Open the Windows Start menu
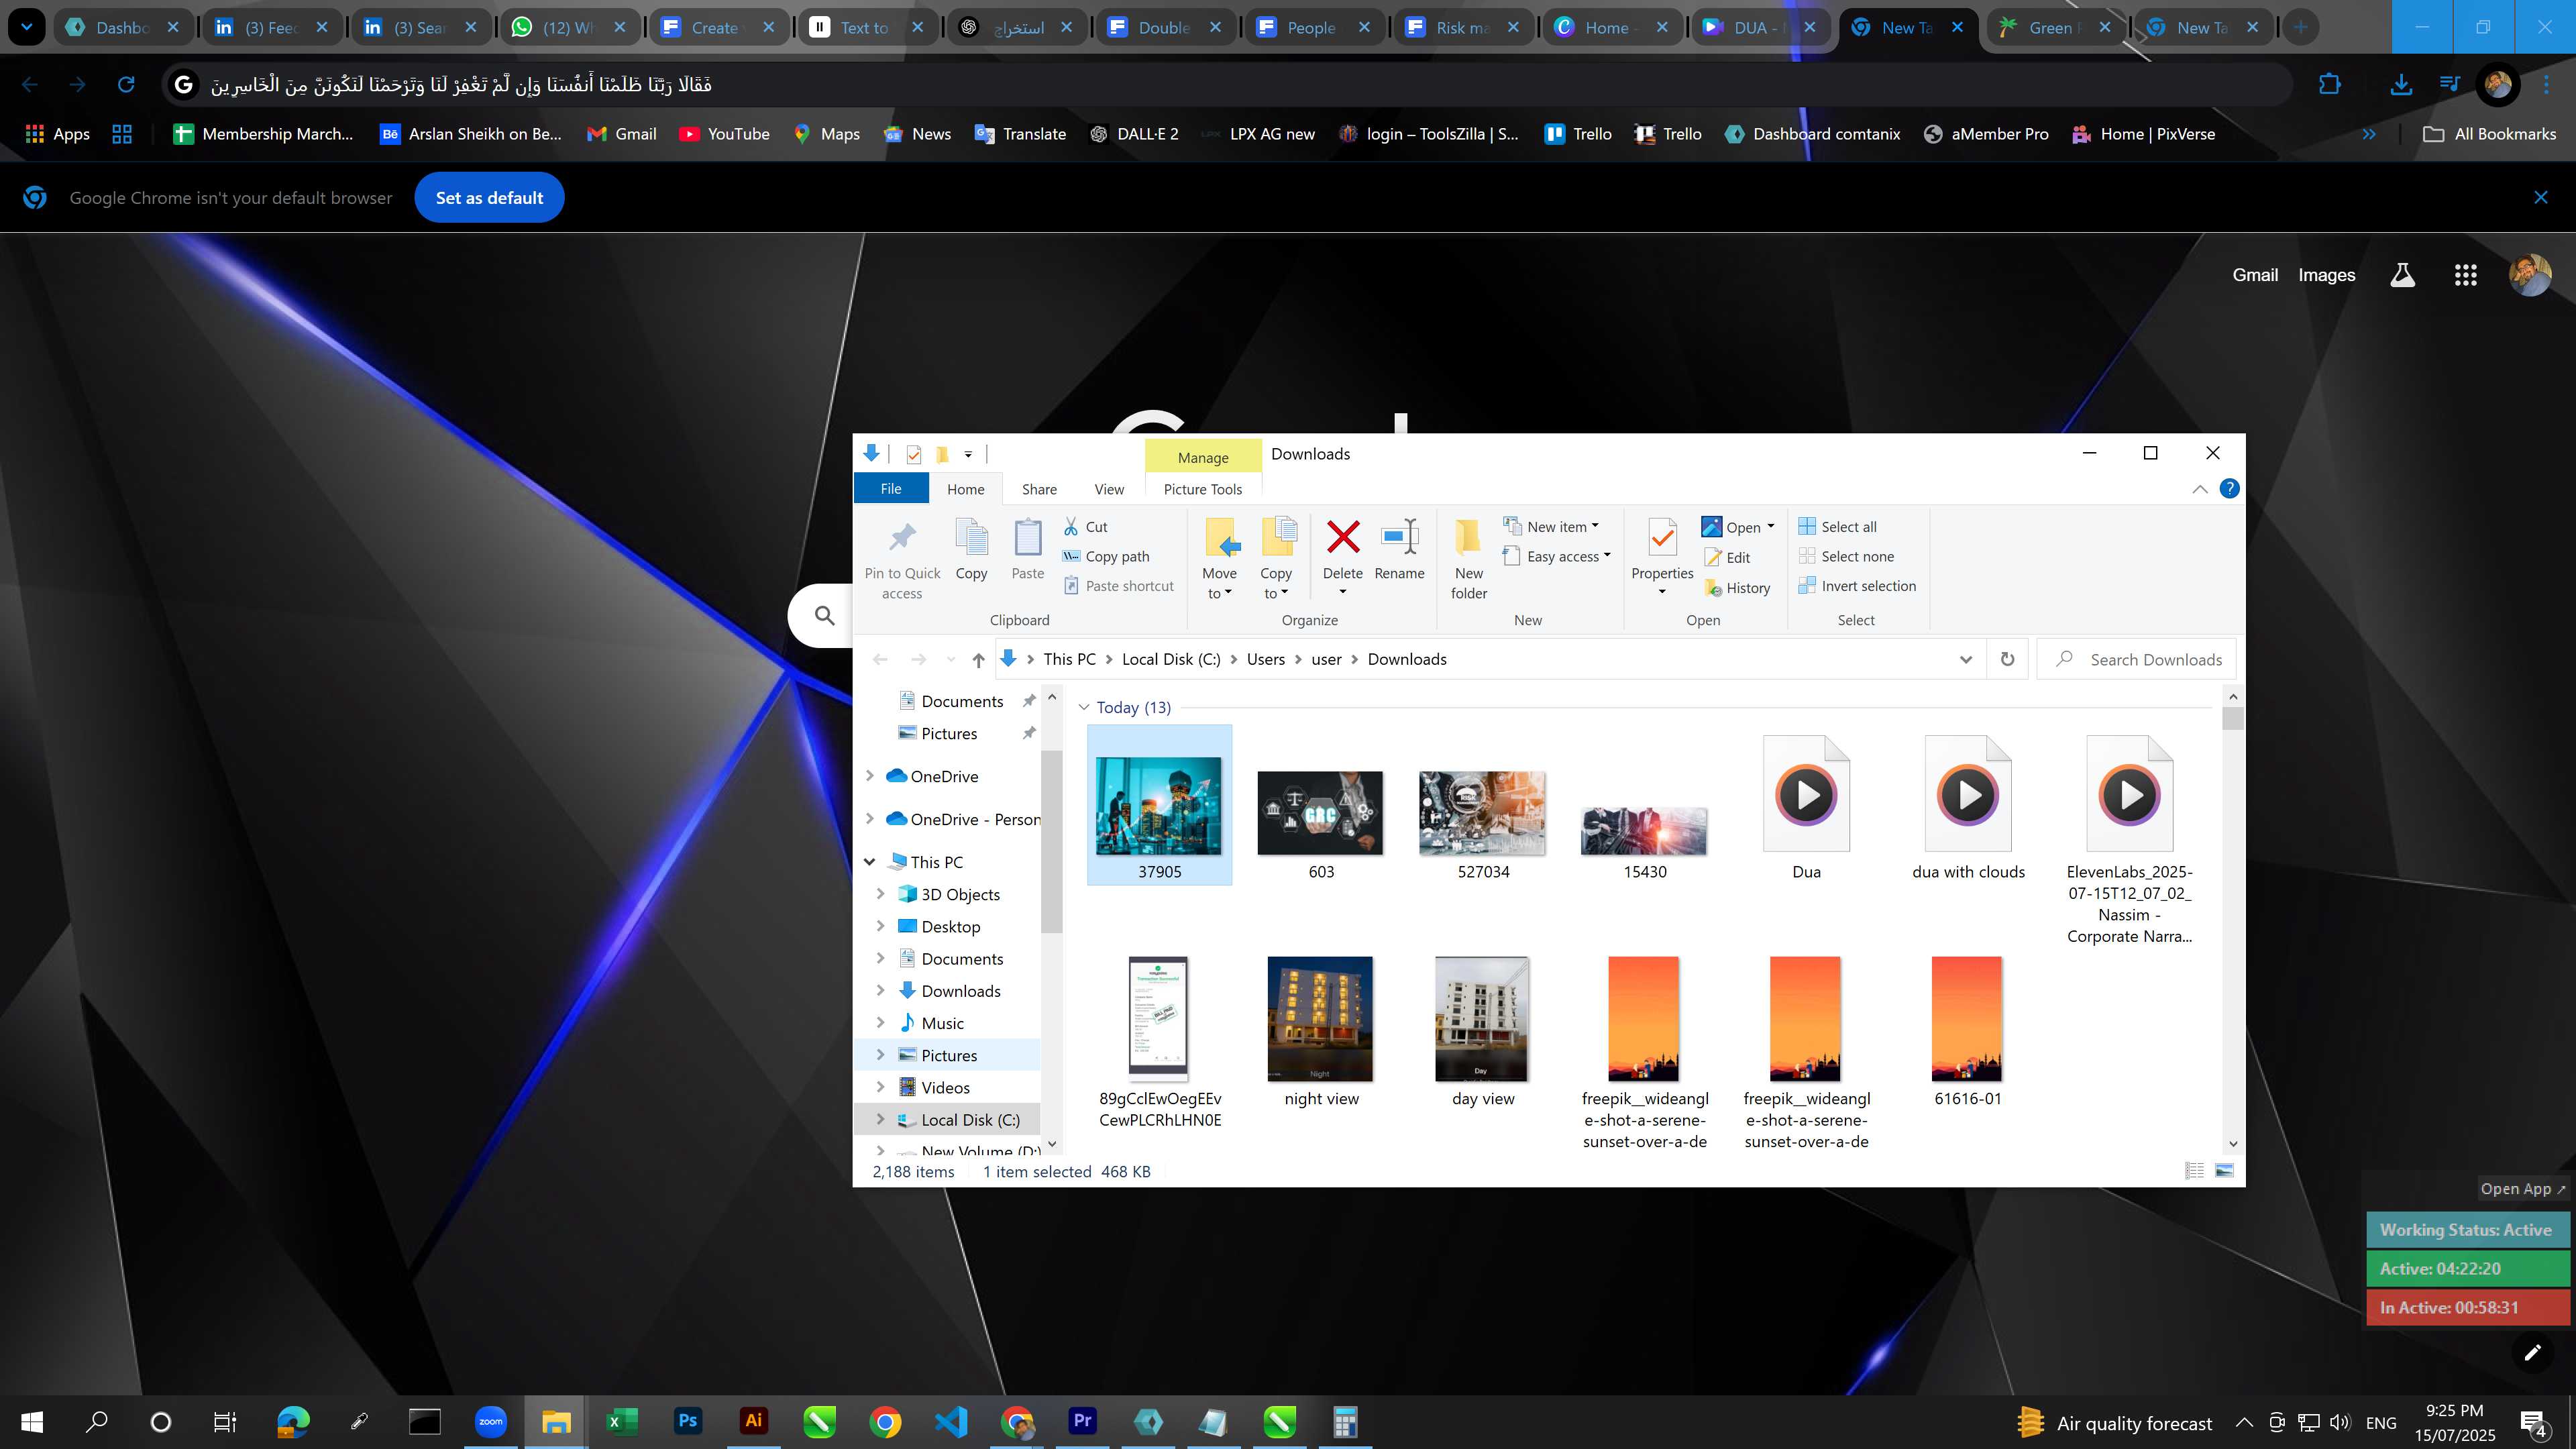Screen dimensions: 2576x1449 (31, 1421)
